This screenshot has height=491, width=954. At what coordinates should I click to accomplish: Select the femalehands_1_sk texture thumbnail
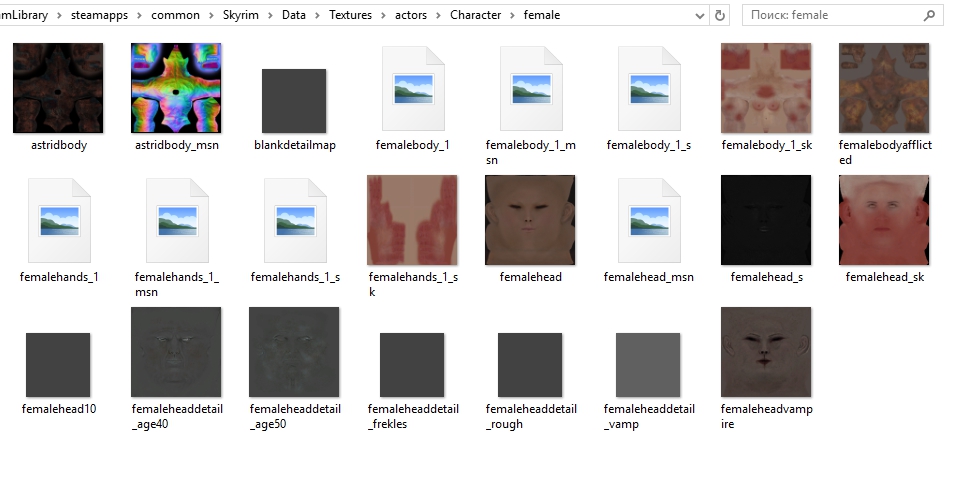point(412,220)
